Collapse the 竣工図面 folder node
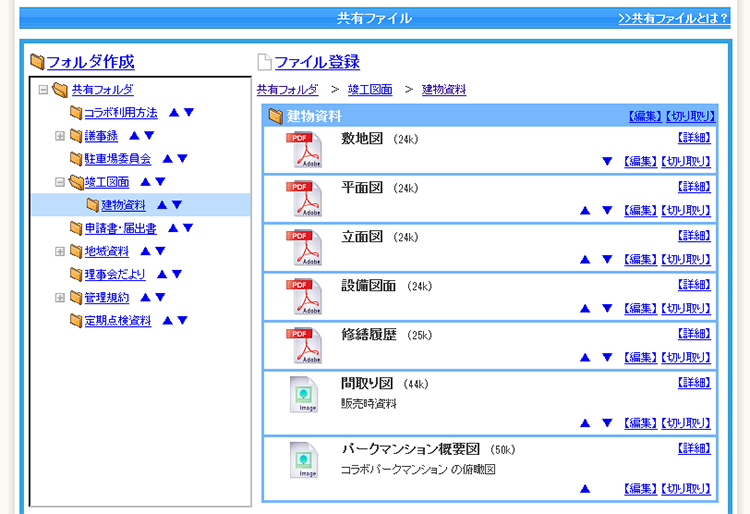 [60, 182]
